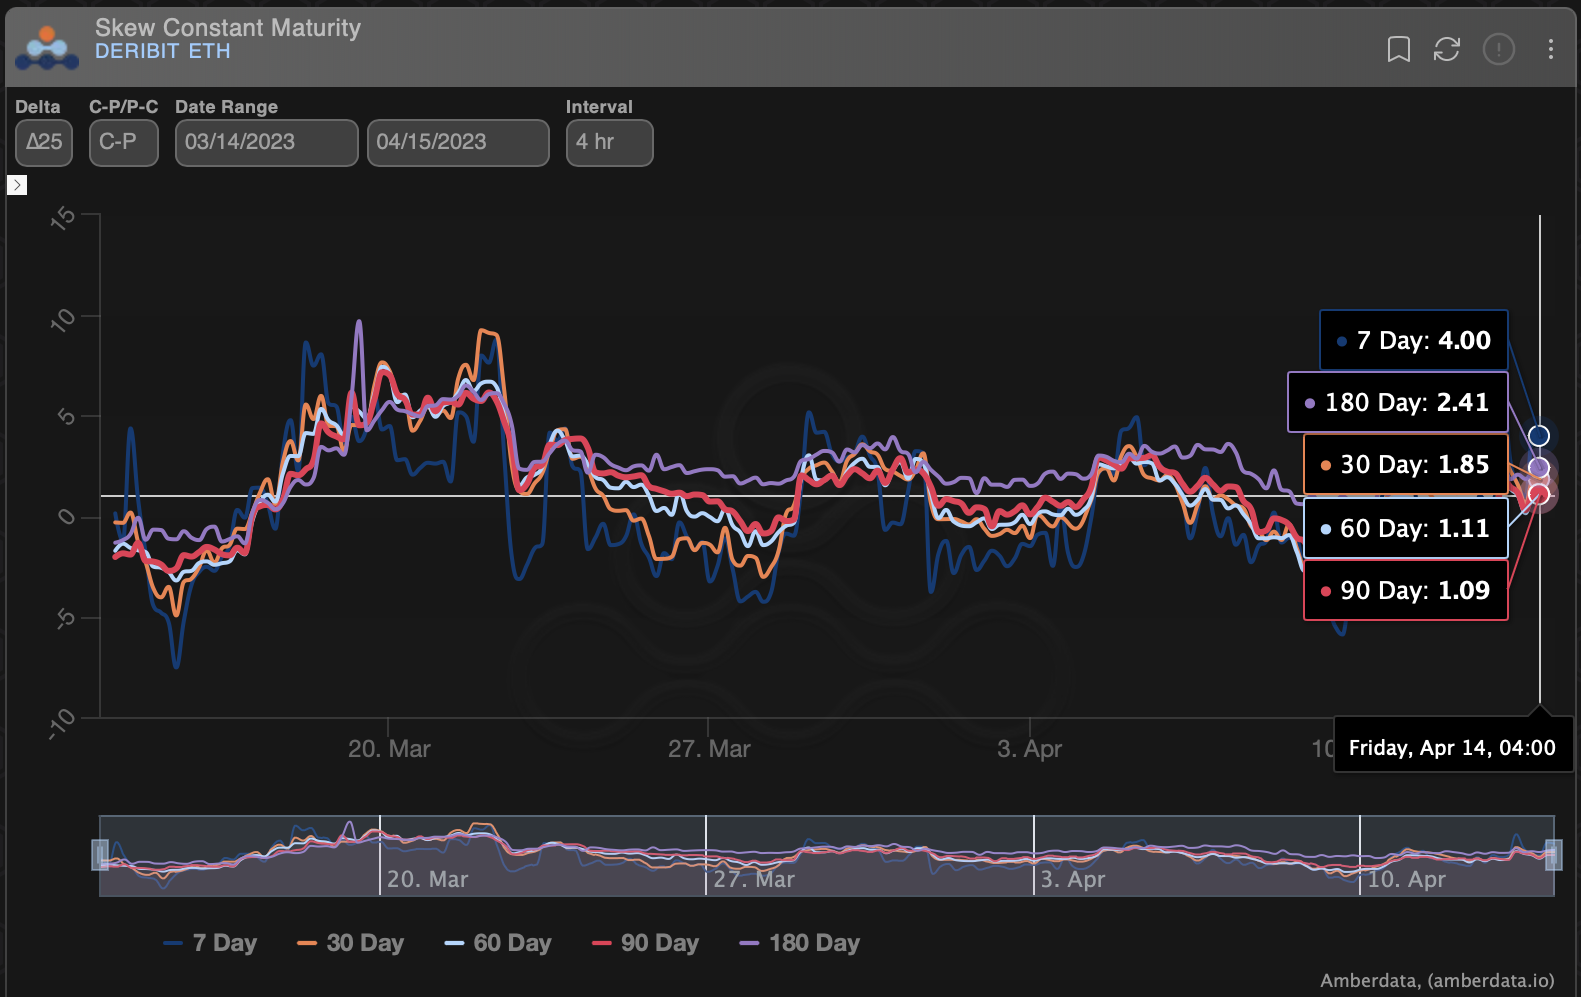Edit the start date 03/14/2023 field
This screenshot has width=1581, height=997.
point(266,142)
